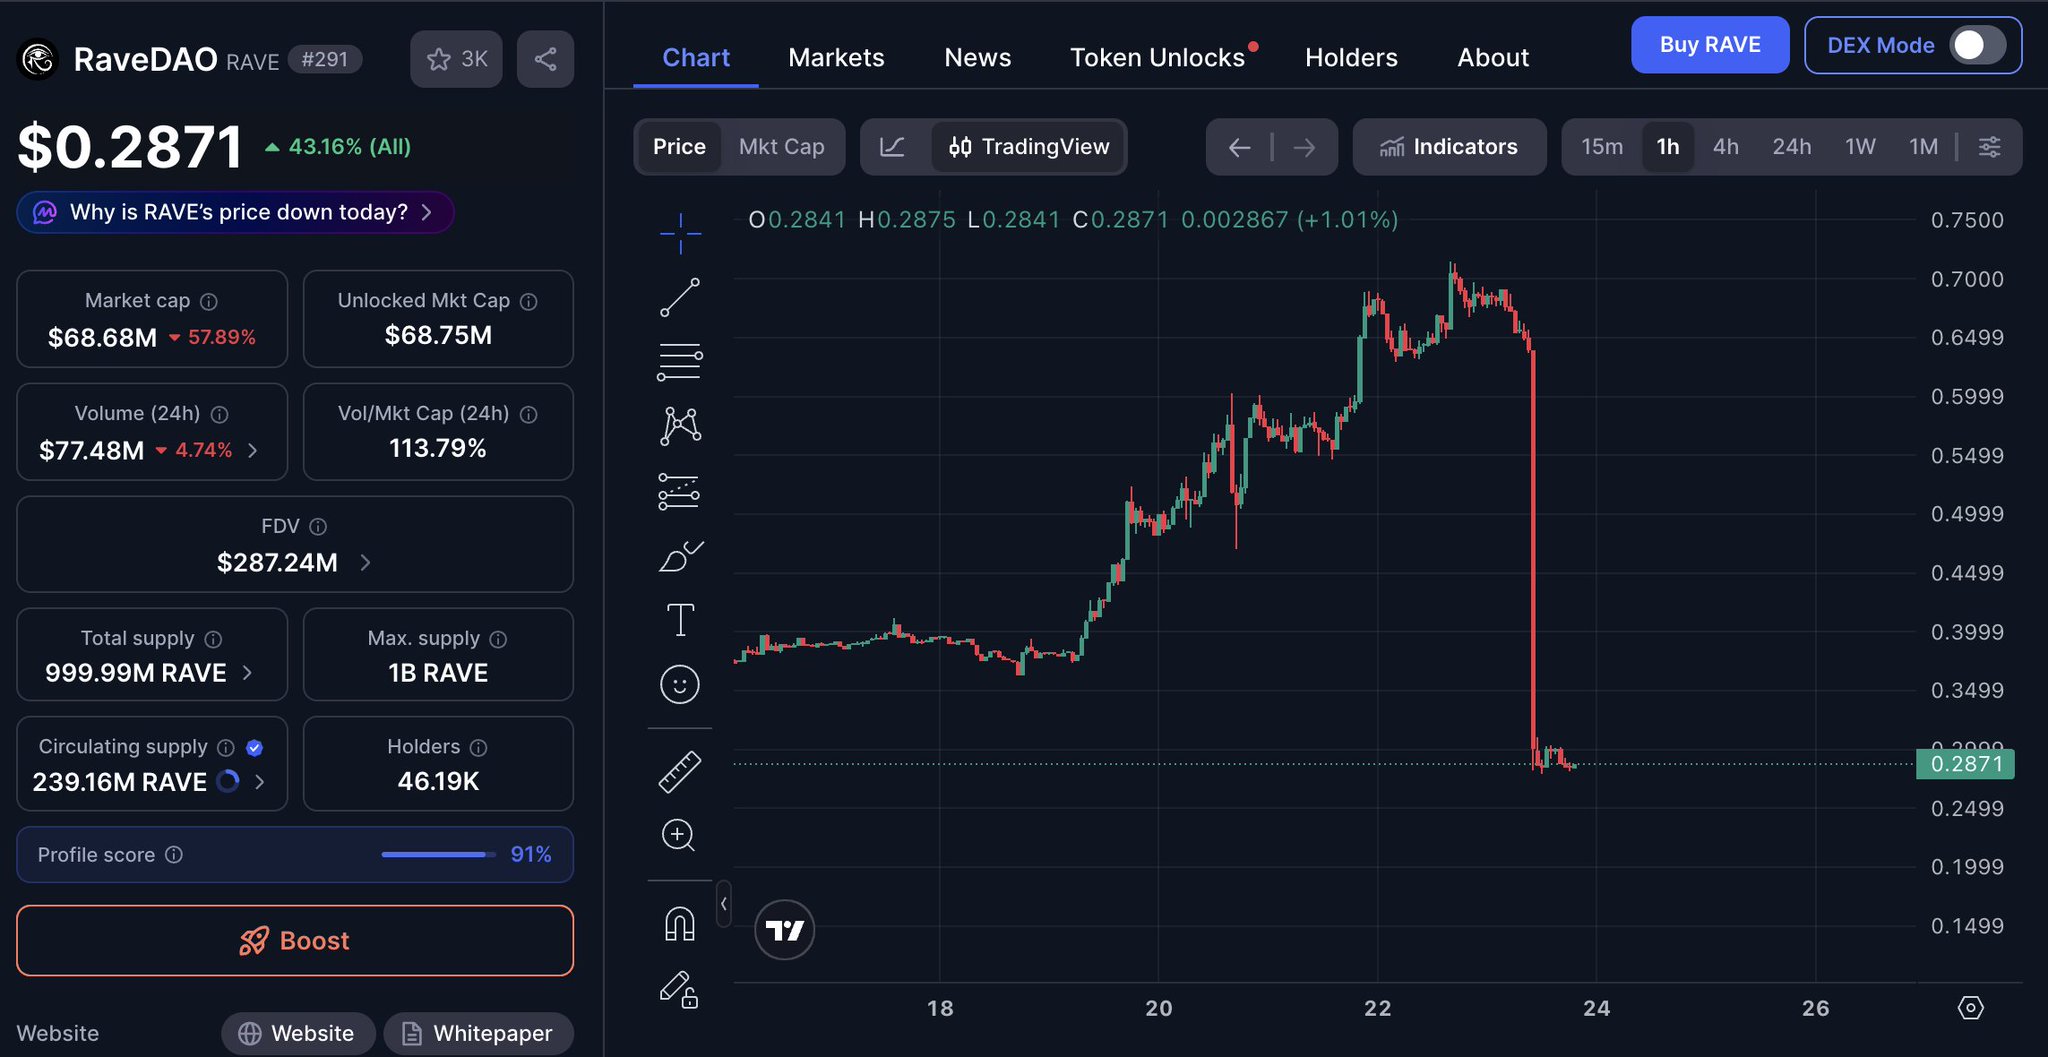2048x1057 pixels.
Task: Select the trend line drawing tool
Action: coord(680,297)
